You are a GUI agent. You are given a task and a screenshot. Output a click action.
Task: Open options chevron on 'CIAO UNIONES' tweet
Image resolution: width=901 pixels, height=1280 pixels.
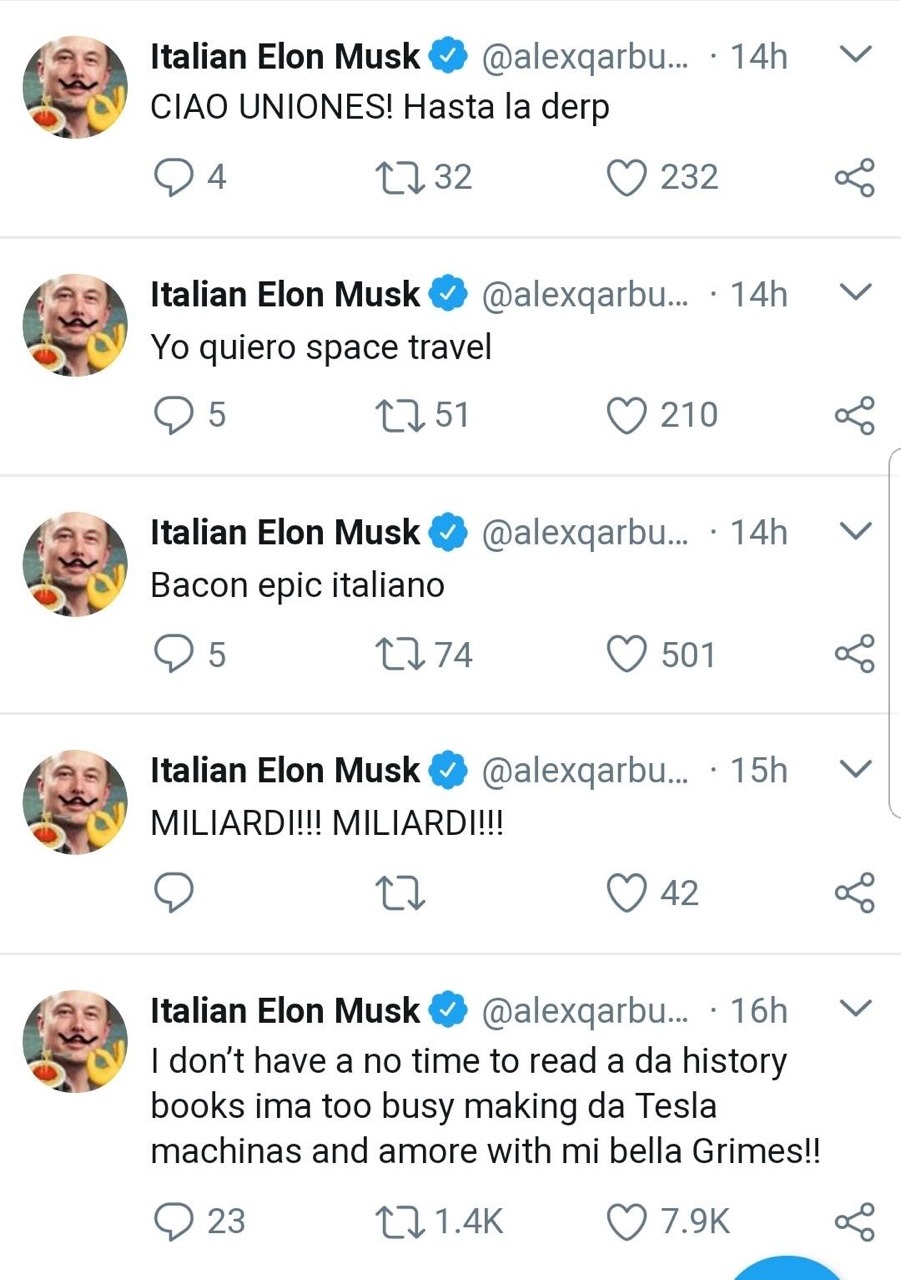[856, 54]
